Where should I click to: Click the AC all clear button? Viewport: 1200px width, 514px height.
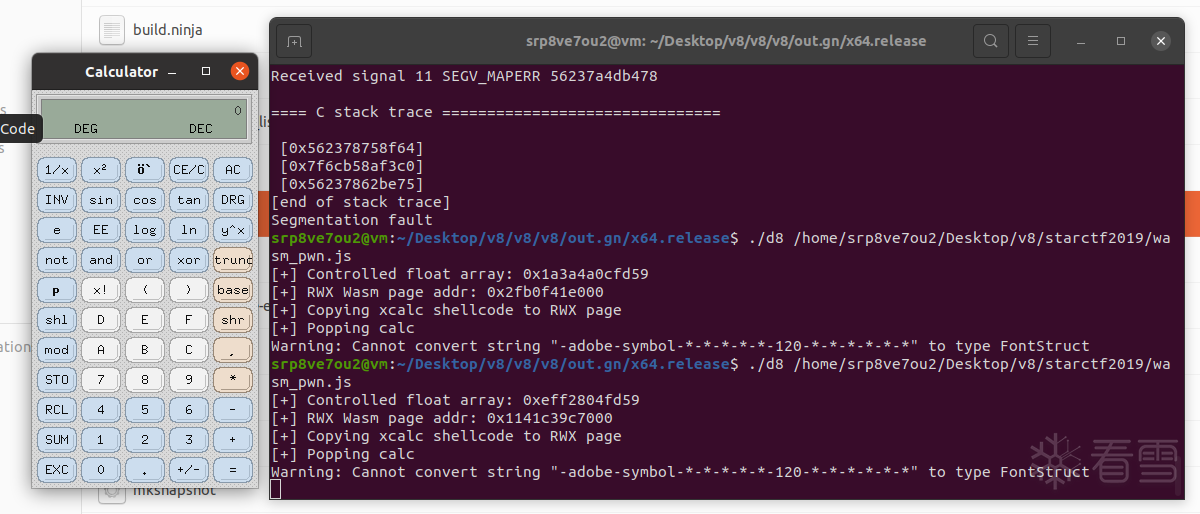pos(233,170)
